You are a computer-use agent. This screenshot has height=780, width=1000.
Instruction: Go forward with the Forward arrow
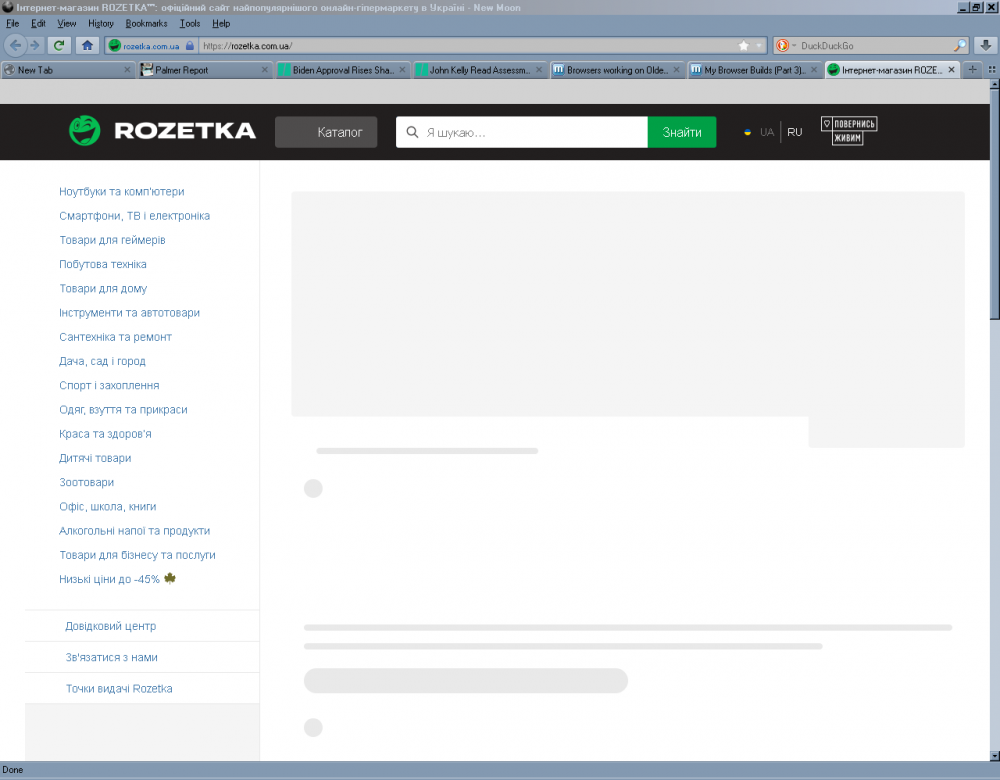tap(36, 45)
